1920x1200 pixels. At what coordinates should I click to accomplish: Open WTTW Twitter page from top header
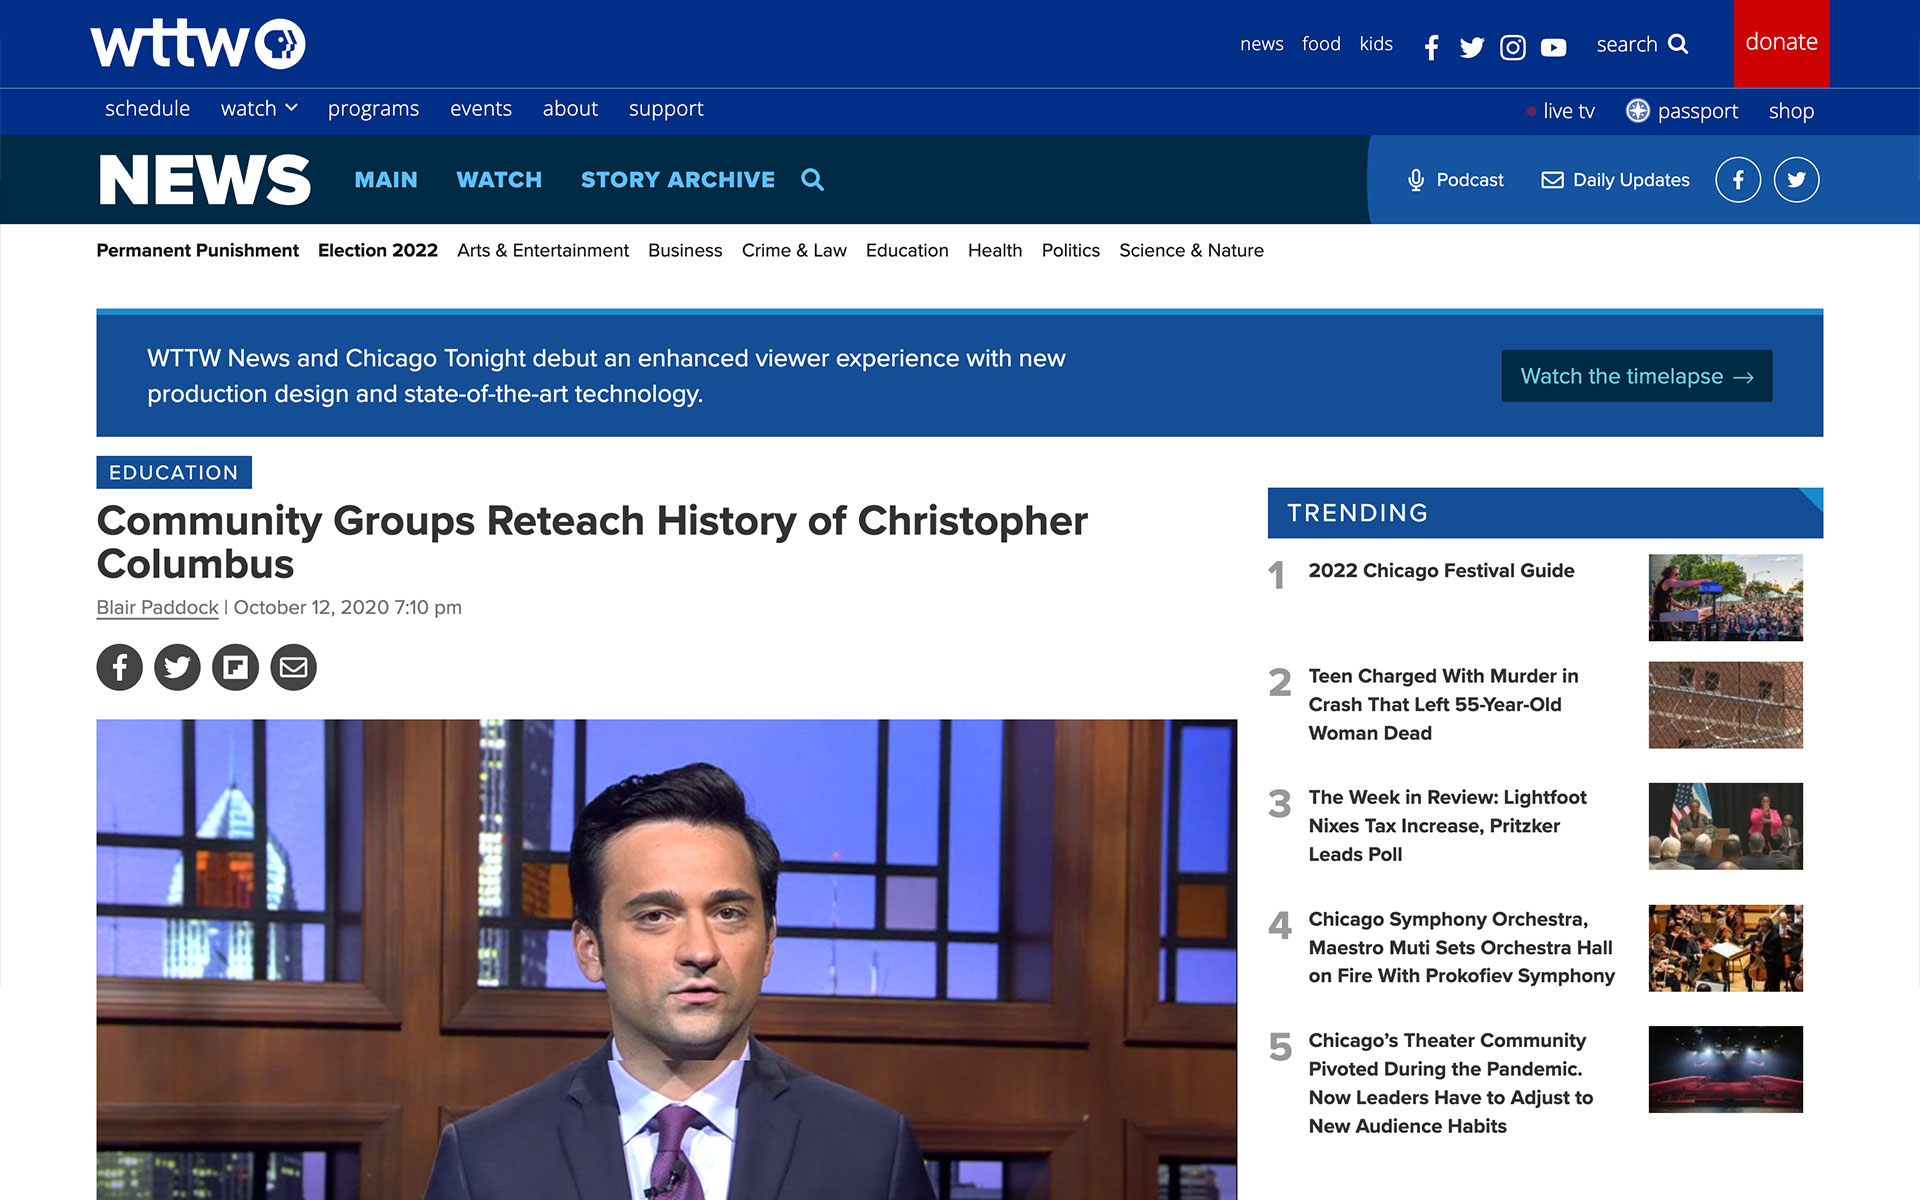[1472, 47]
